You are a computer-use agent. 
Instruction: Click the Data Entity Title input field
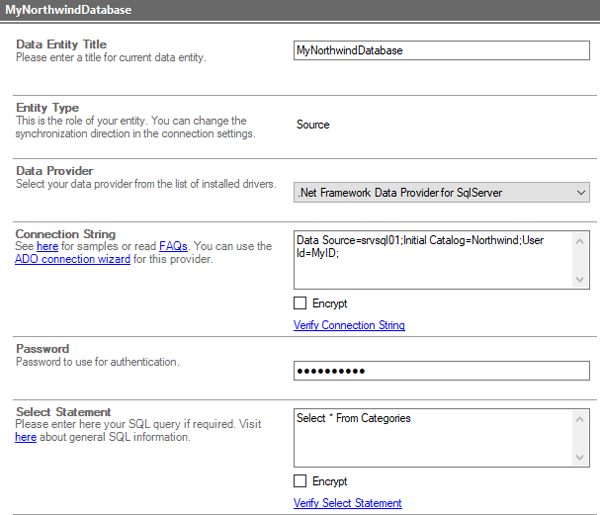pyautogui.click(x=441, y=51)
